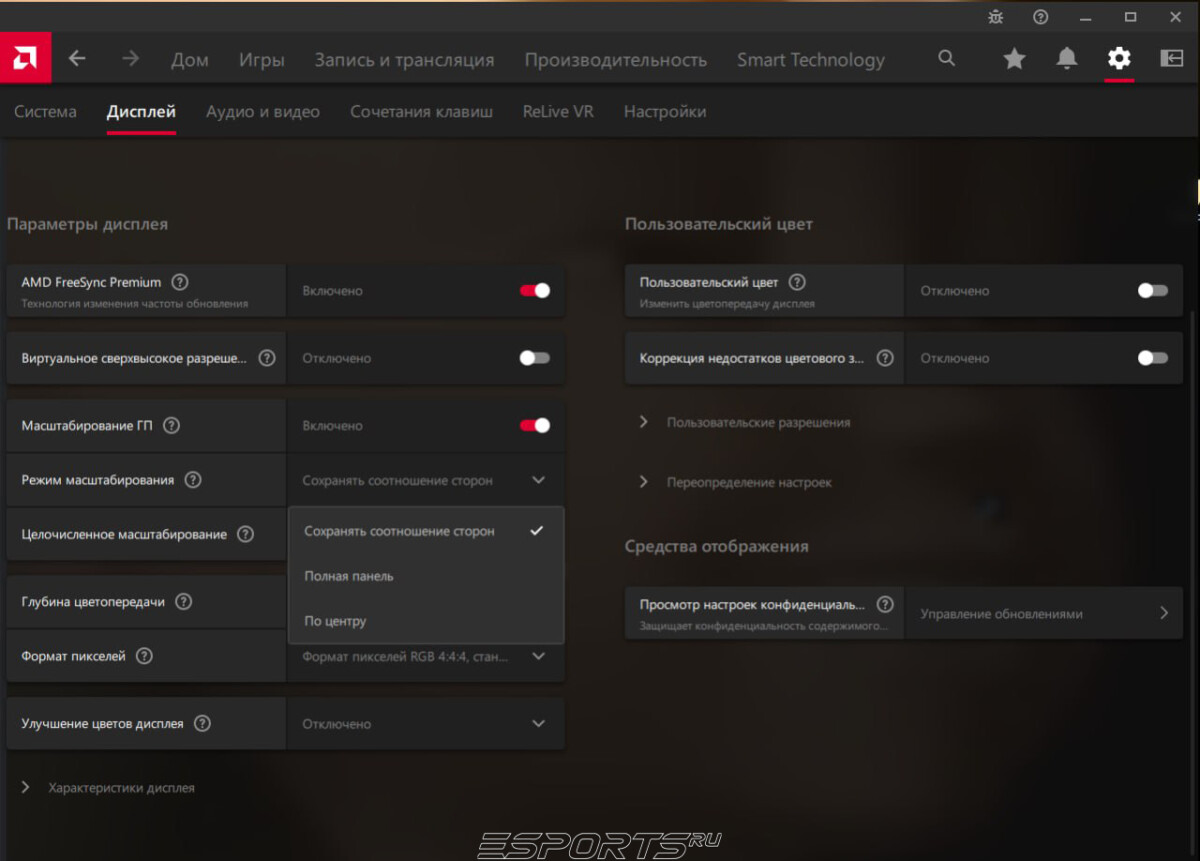This screenshot has width=1200, height=861.
Task: Open the Производительность tab
Action: click(616, 60)
